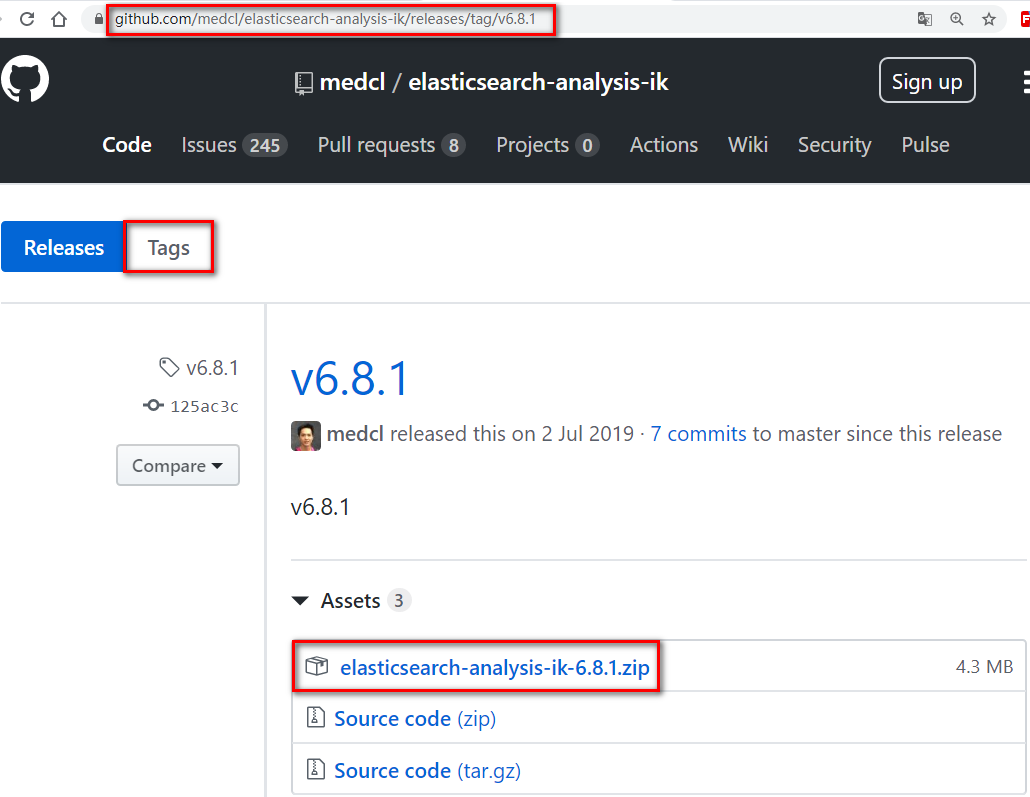Click the Projects count badge 0

coord(587,145)
